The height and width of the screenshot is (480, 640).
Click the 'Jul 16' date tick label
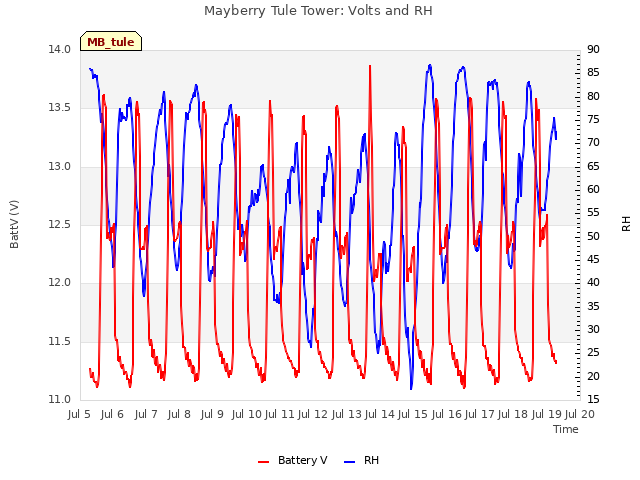click(x=447, y=414)
